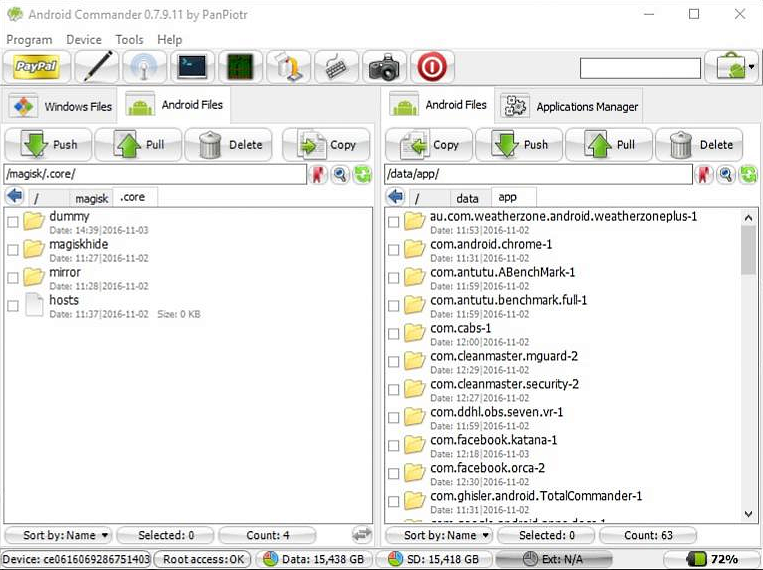
Task: Click the right list scrollbar down arrow
Action: pyautogui.click(x=748, y=514)
